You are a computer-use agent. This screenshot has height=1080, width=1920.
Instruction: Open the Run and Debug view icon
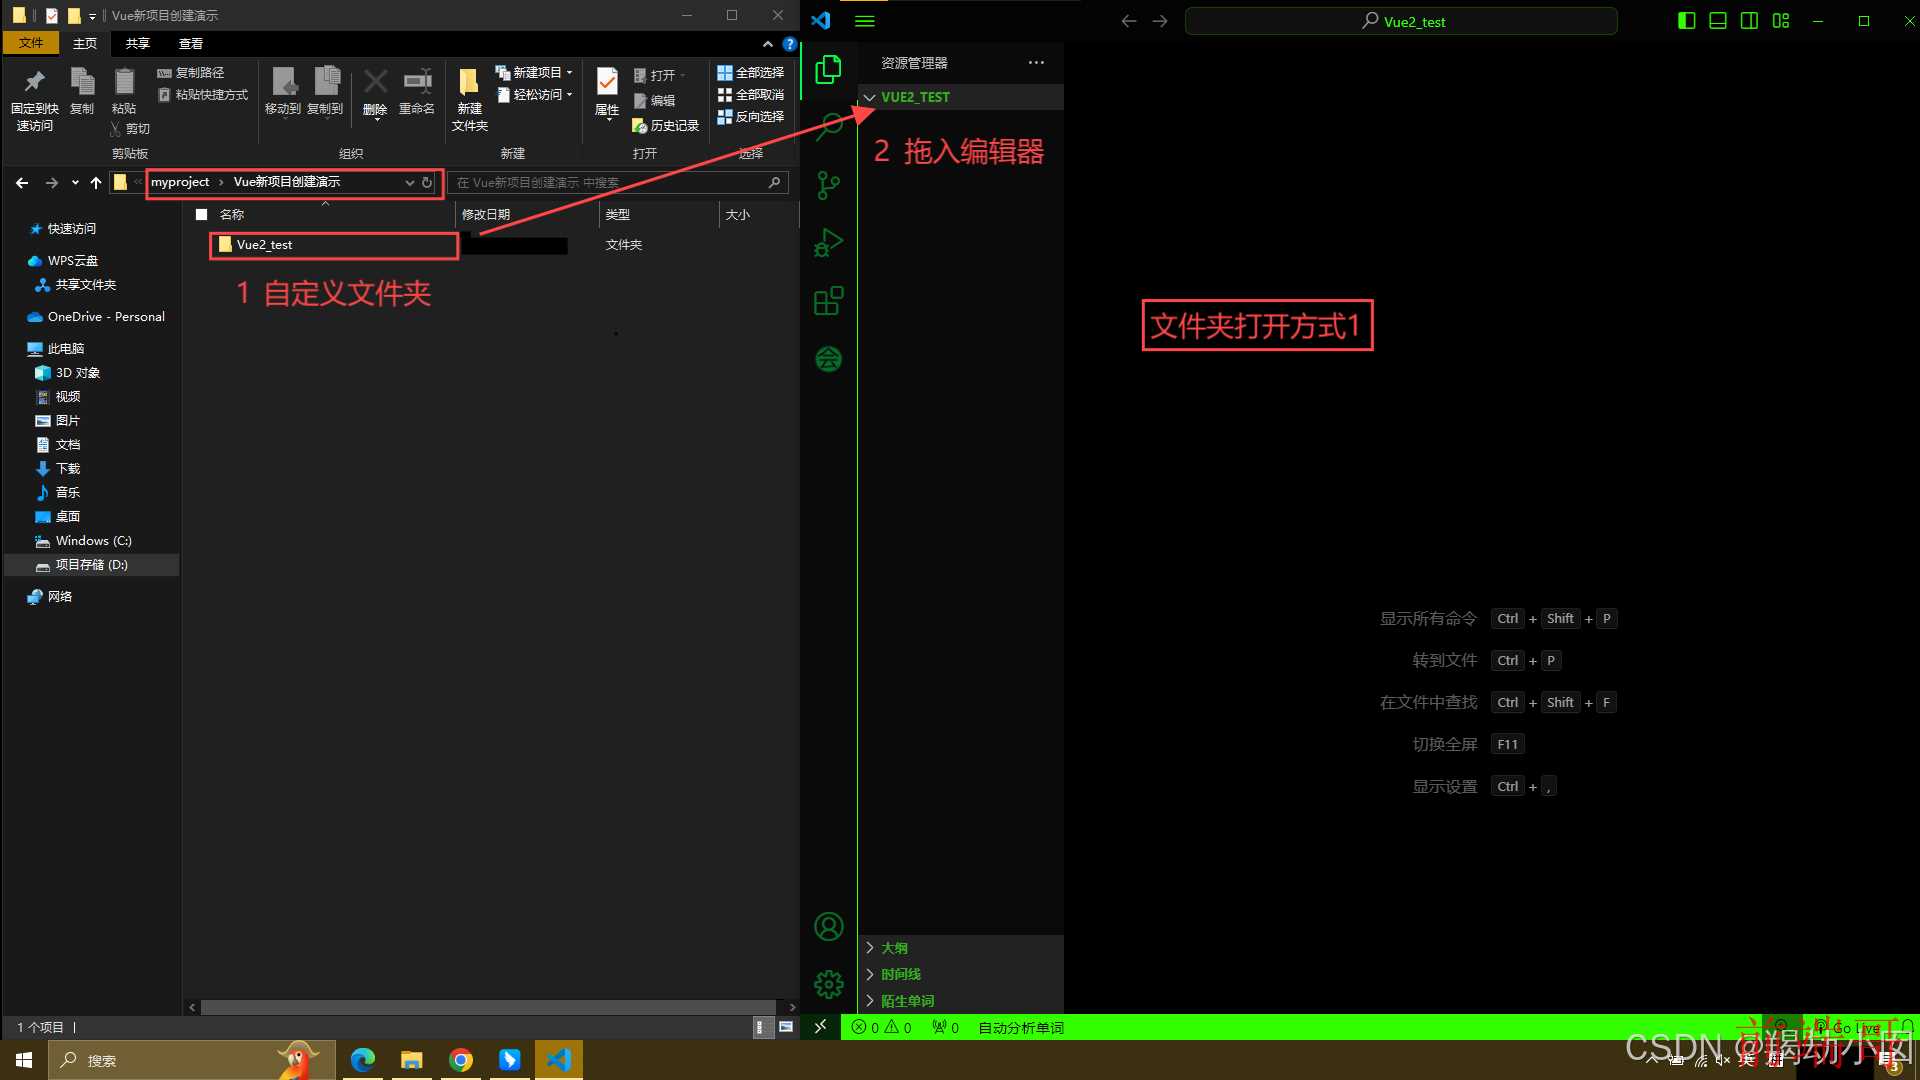click(x=828, y=243)
